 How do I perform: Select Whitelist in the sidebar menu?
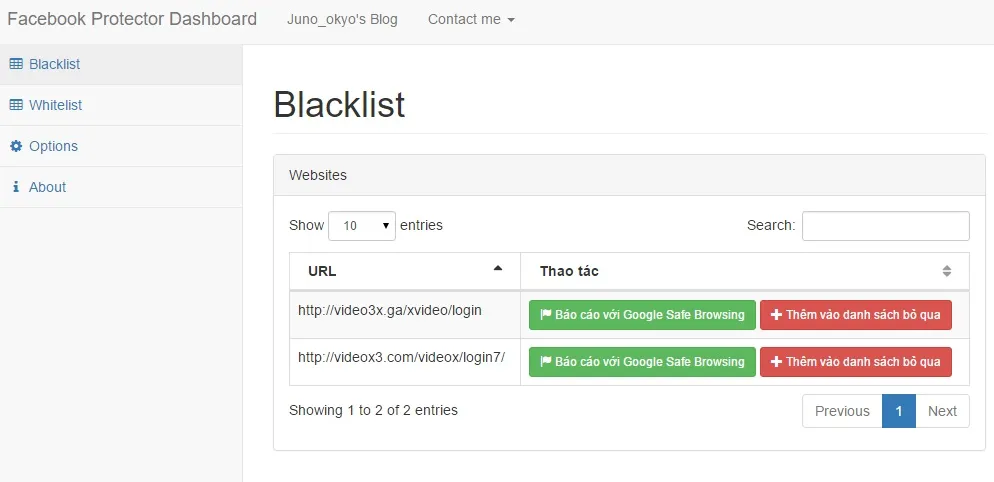[x=56, y=105]
